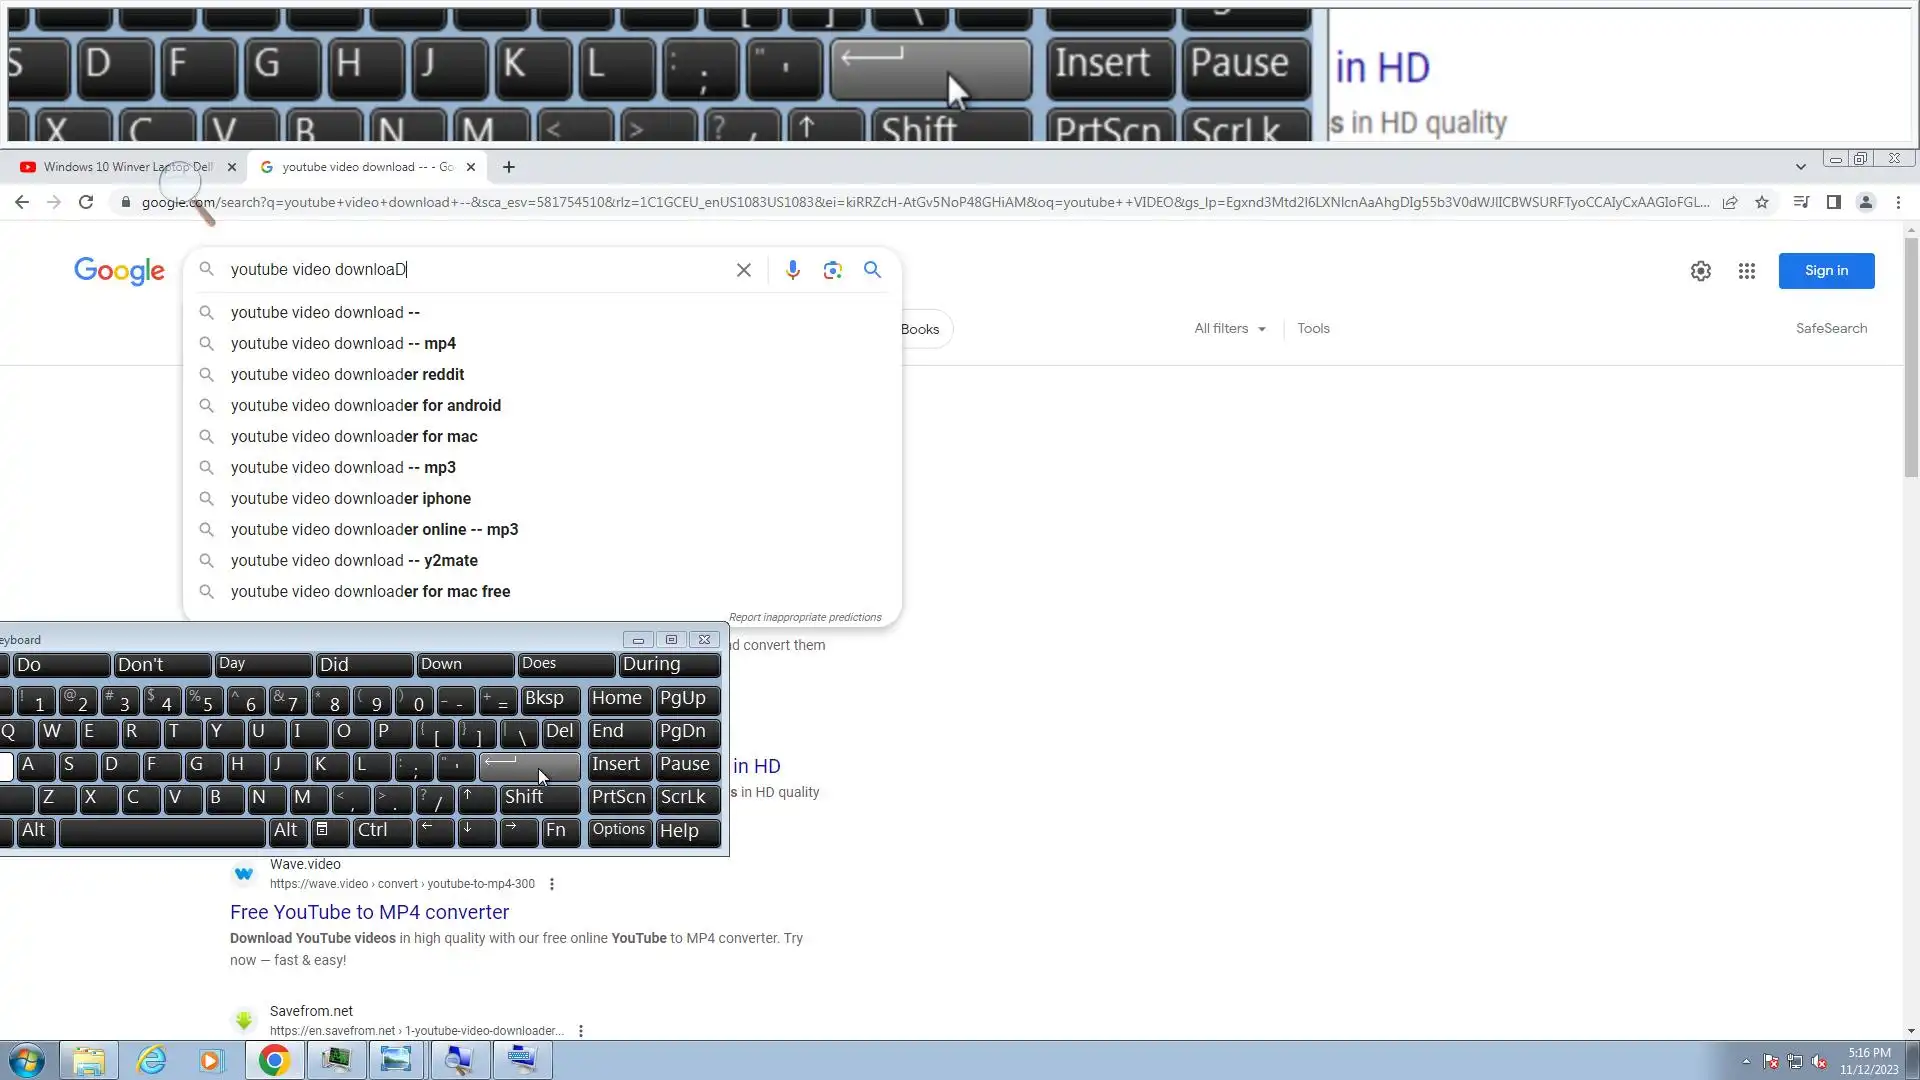Reload the page in Chrome
Screen dimensions: 1920x1080
[x=86, y=202]
